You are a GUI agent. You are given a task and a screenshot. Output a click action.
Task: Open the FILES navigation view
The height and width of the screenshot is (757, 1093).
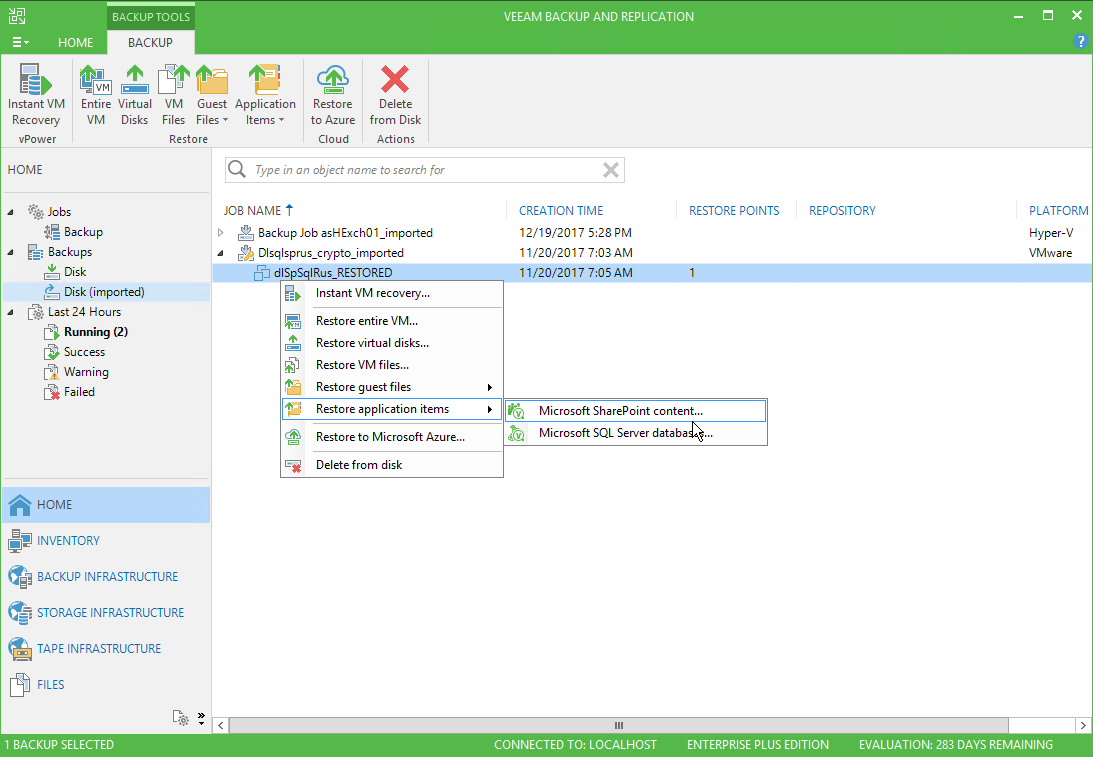coord(106,685)
